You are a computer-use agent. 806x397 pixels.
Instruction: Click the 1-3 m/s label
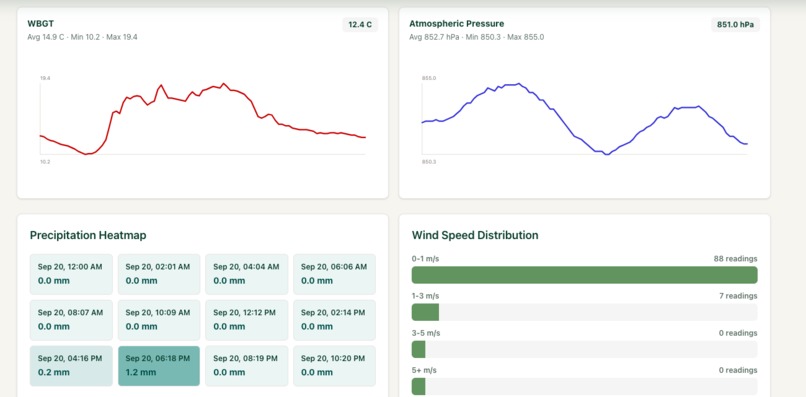(x=425, y=296)
